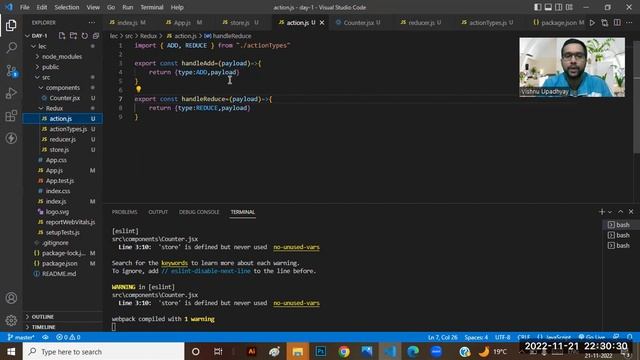Follow first no-unused-vars link in terminal
Image resolution: width=640 pixels, height=360 pixels.
(x=296, y=247)
